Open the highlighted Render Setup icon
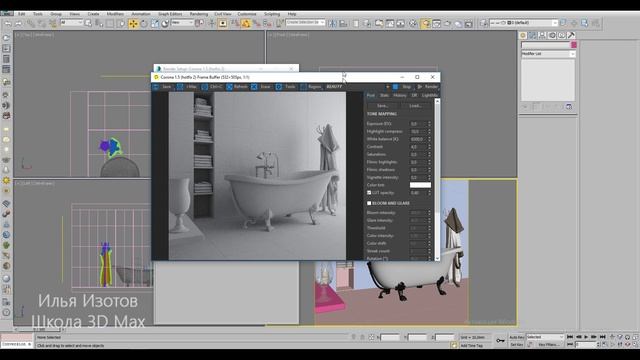 click(426, 23)
